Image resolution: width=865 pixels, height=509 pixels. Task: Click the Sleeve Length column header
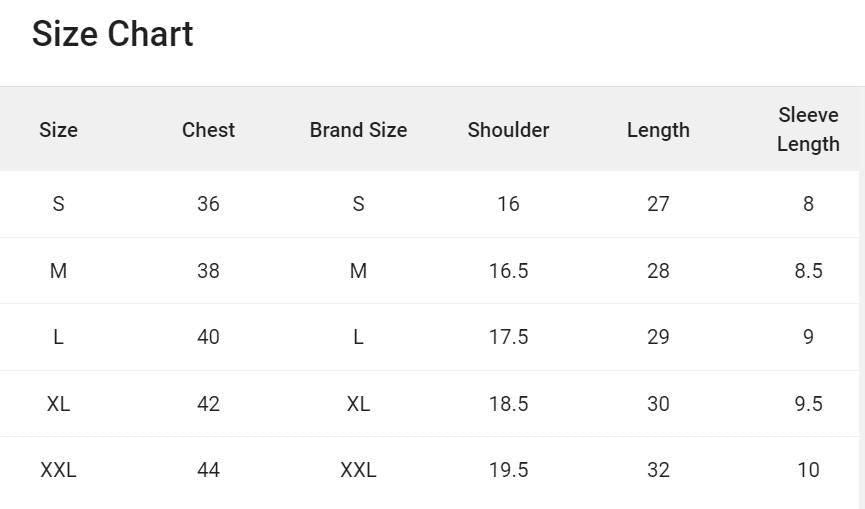pos(808,130)
